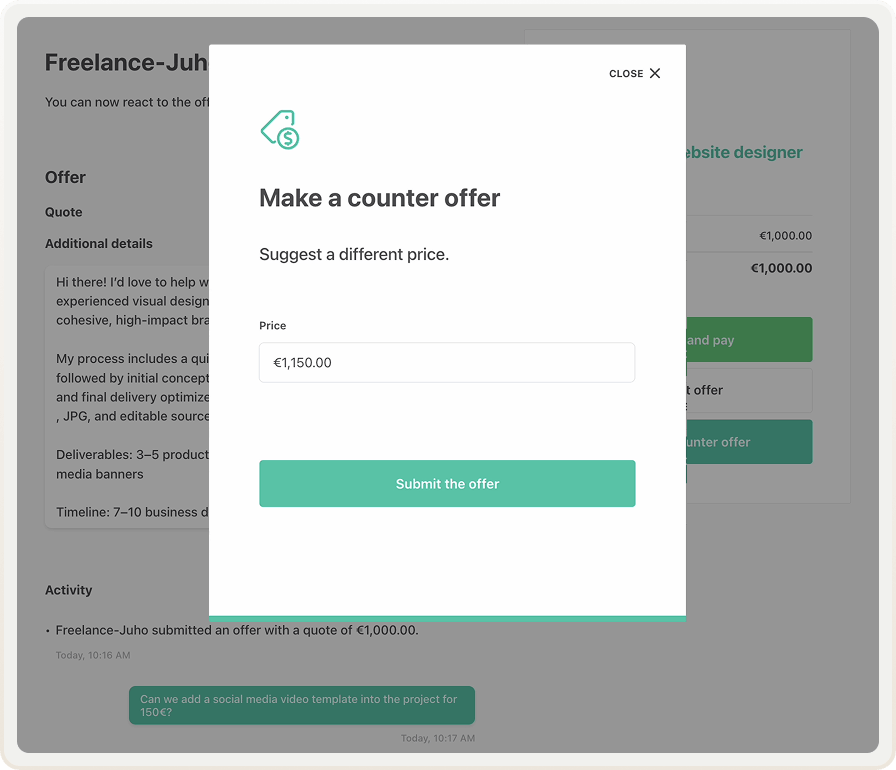Click the social media video template chat message
The width and height of the screenshot is (896, 770).
(302, 705)
